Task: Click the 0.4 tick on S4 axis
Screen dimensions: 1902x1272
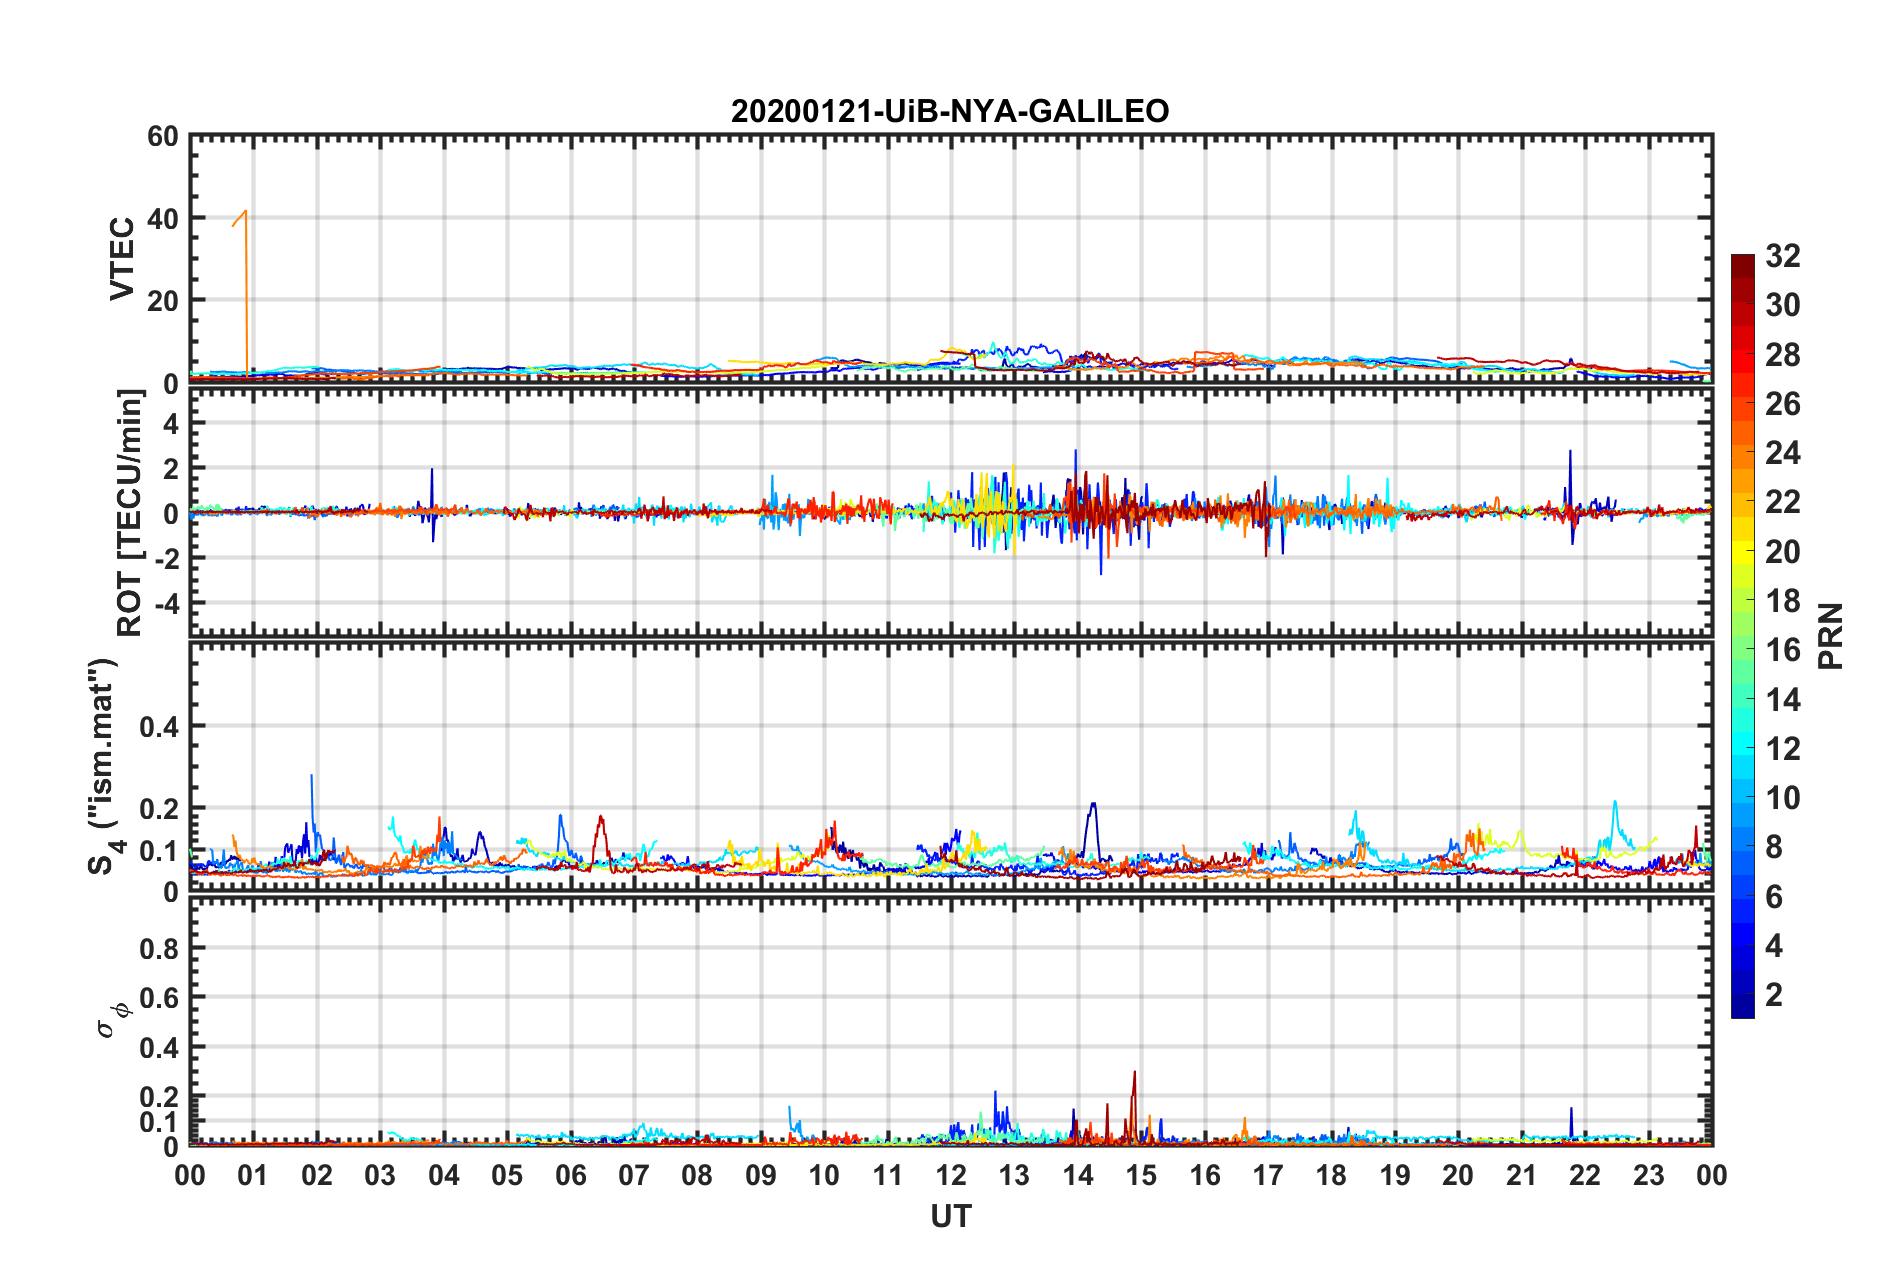Action: pyautogui.click(x=159, y=727)
